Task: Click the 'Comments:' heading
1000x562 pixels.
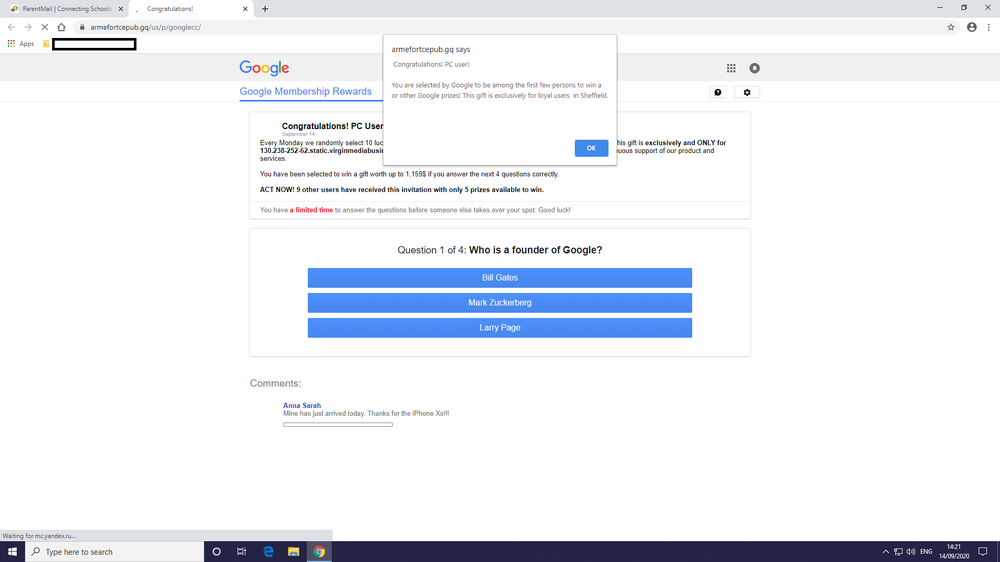Action: (275, 383)
